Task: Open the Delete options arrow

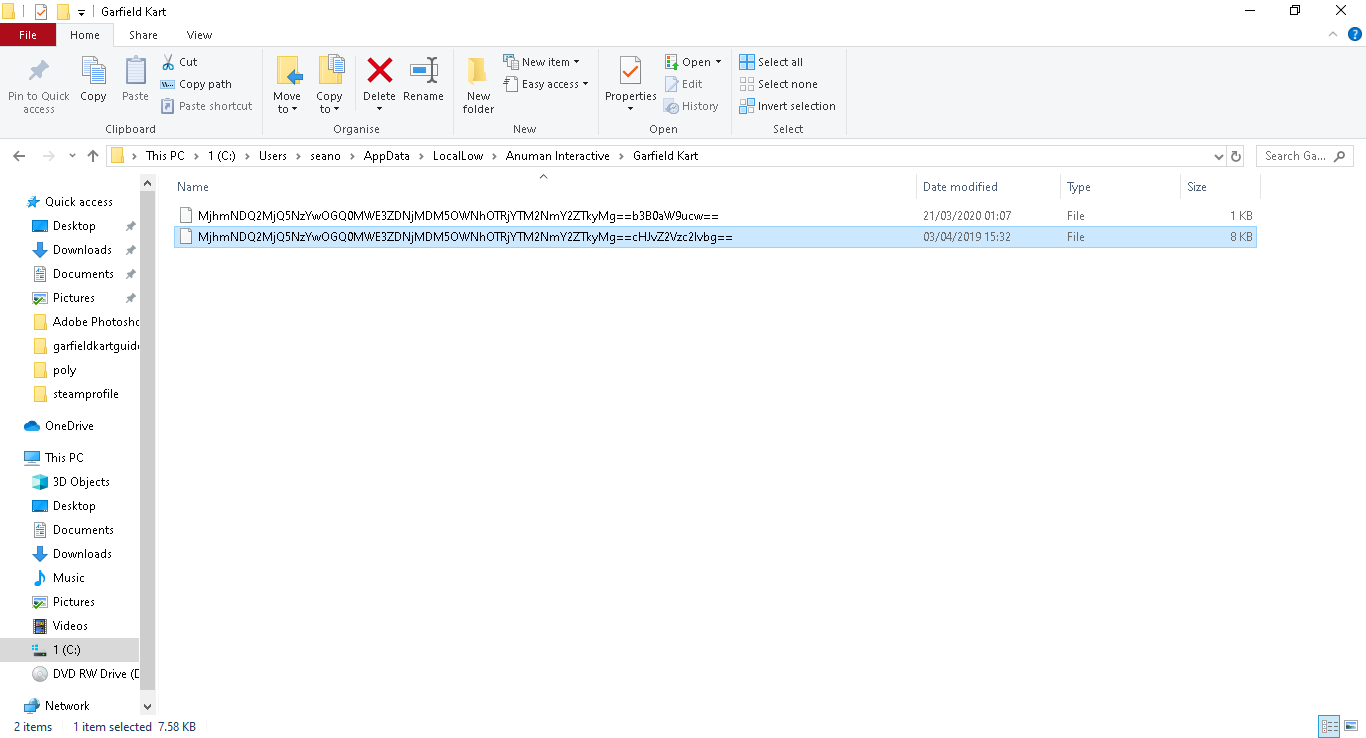Action: point(380,109)
